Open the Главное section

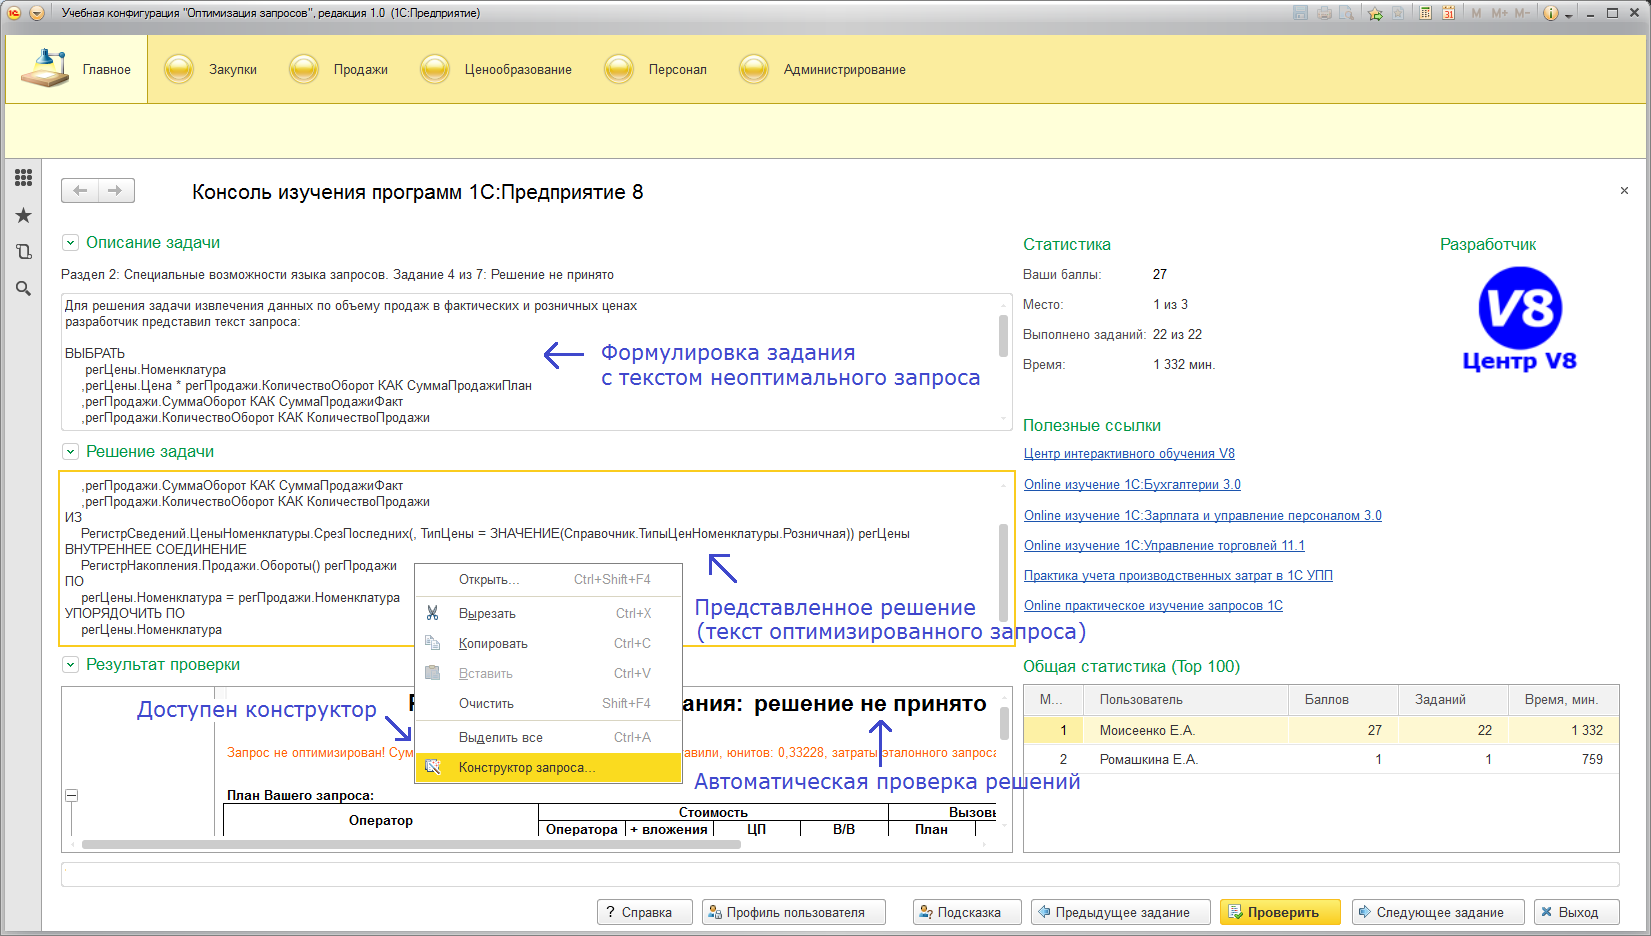point(77,69)
